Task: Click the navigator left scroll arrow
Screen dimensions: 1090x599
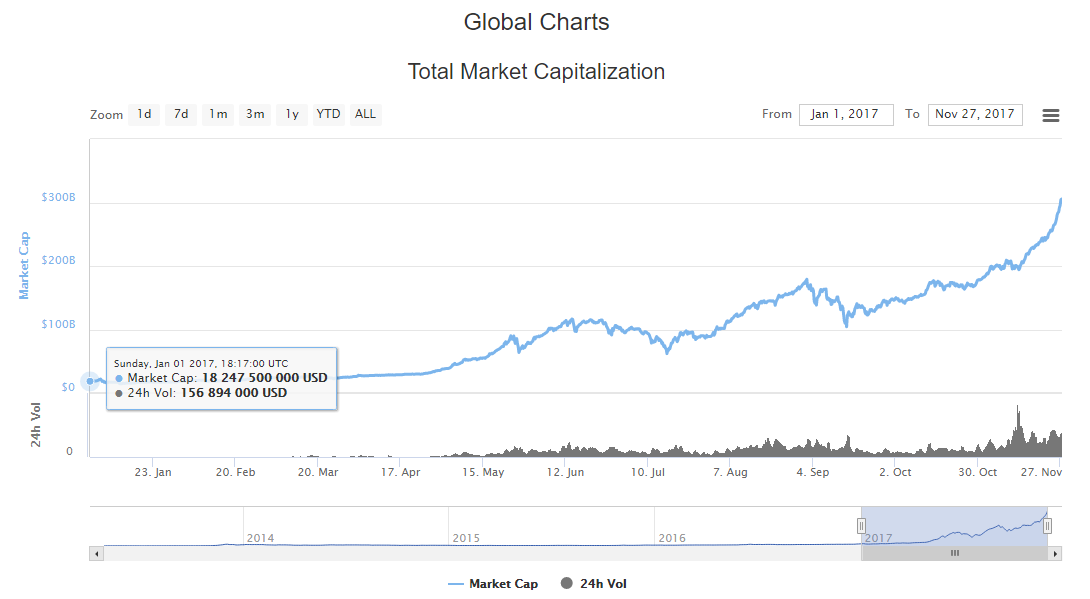Action: click(x=96, y=553)
